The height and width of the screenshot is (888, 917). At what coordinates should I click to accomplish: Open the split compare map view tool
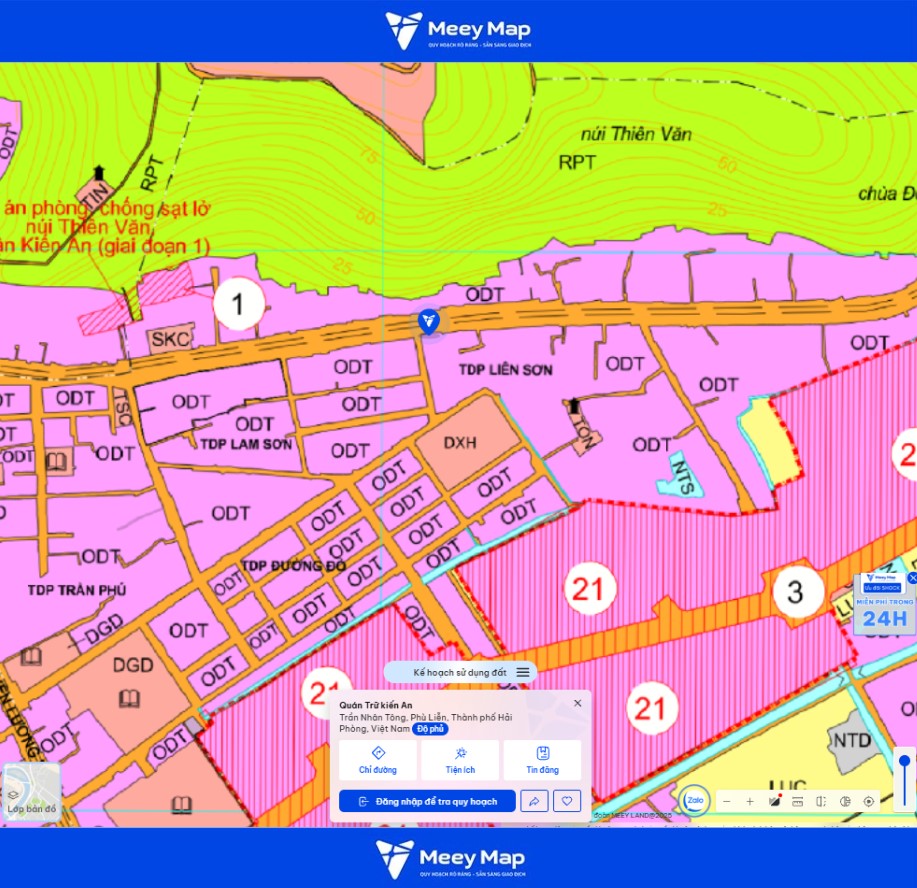point(821,801)
